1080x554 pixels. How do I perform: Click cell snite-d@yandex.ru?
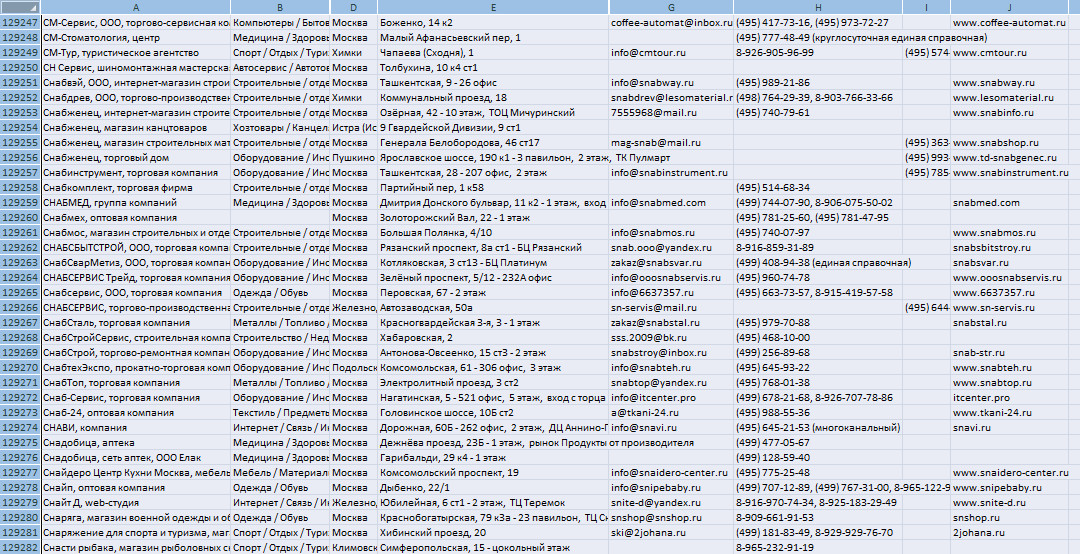point(672,502)
